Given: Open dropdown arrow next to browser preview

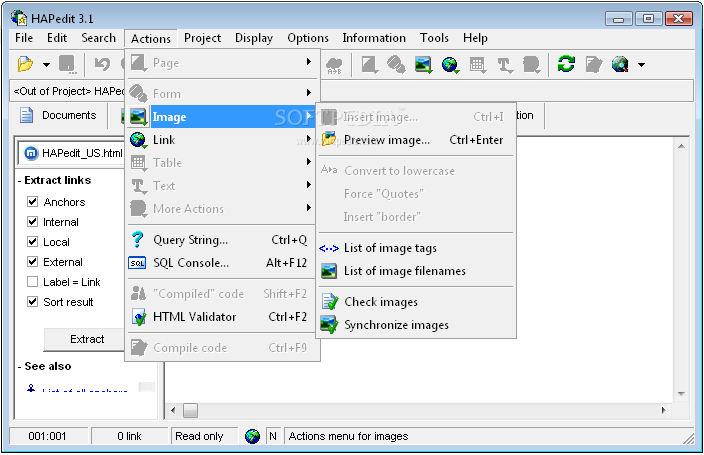Looking at the screenshot, I should [x=642, y=65].
